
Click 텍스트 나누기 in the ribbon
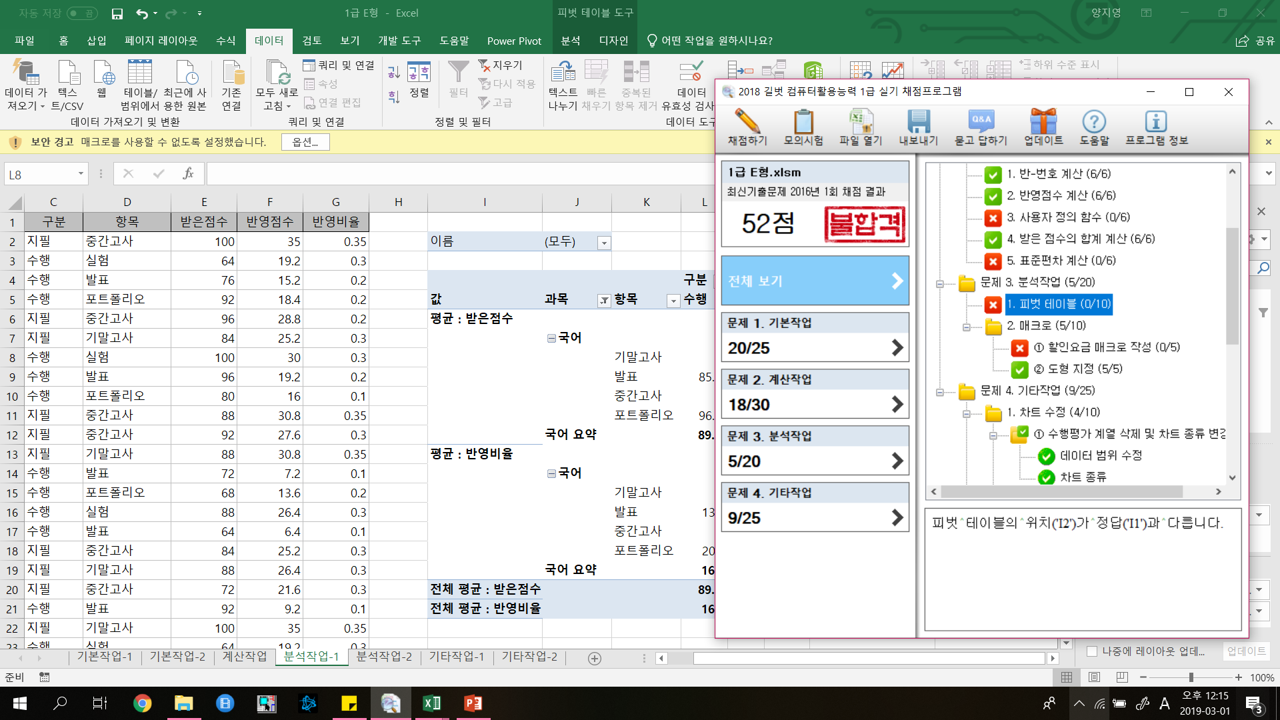pyautogui.click(x=562, y=85)
